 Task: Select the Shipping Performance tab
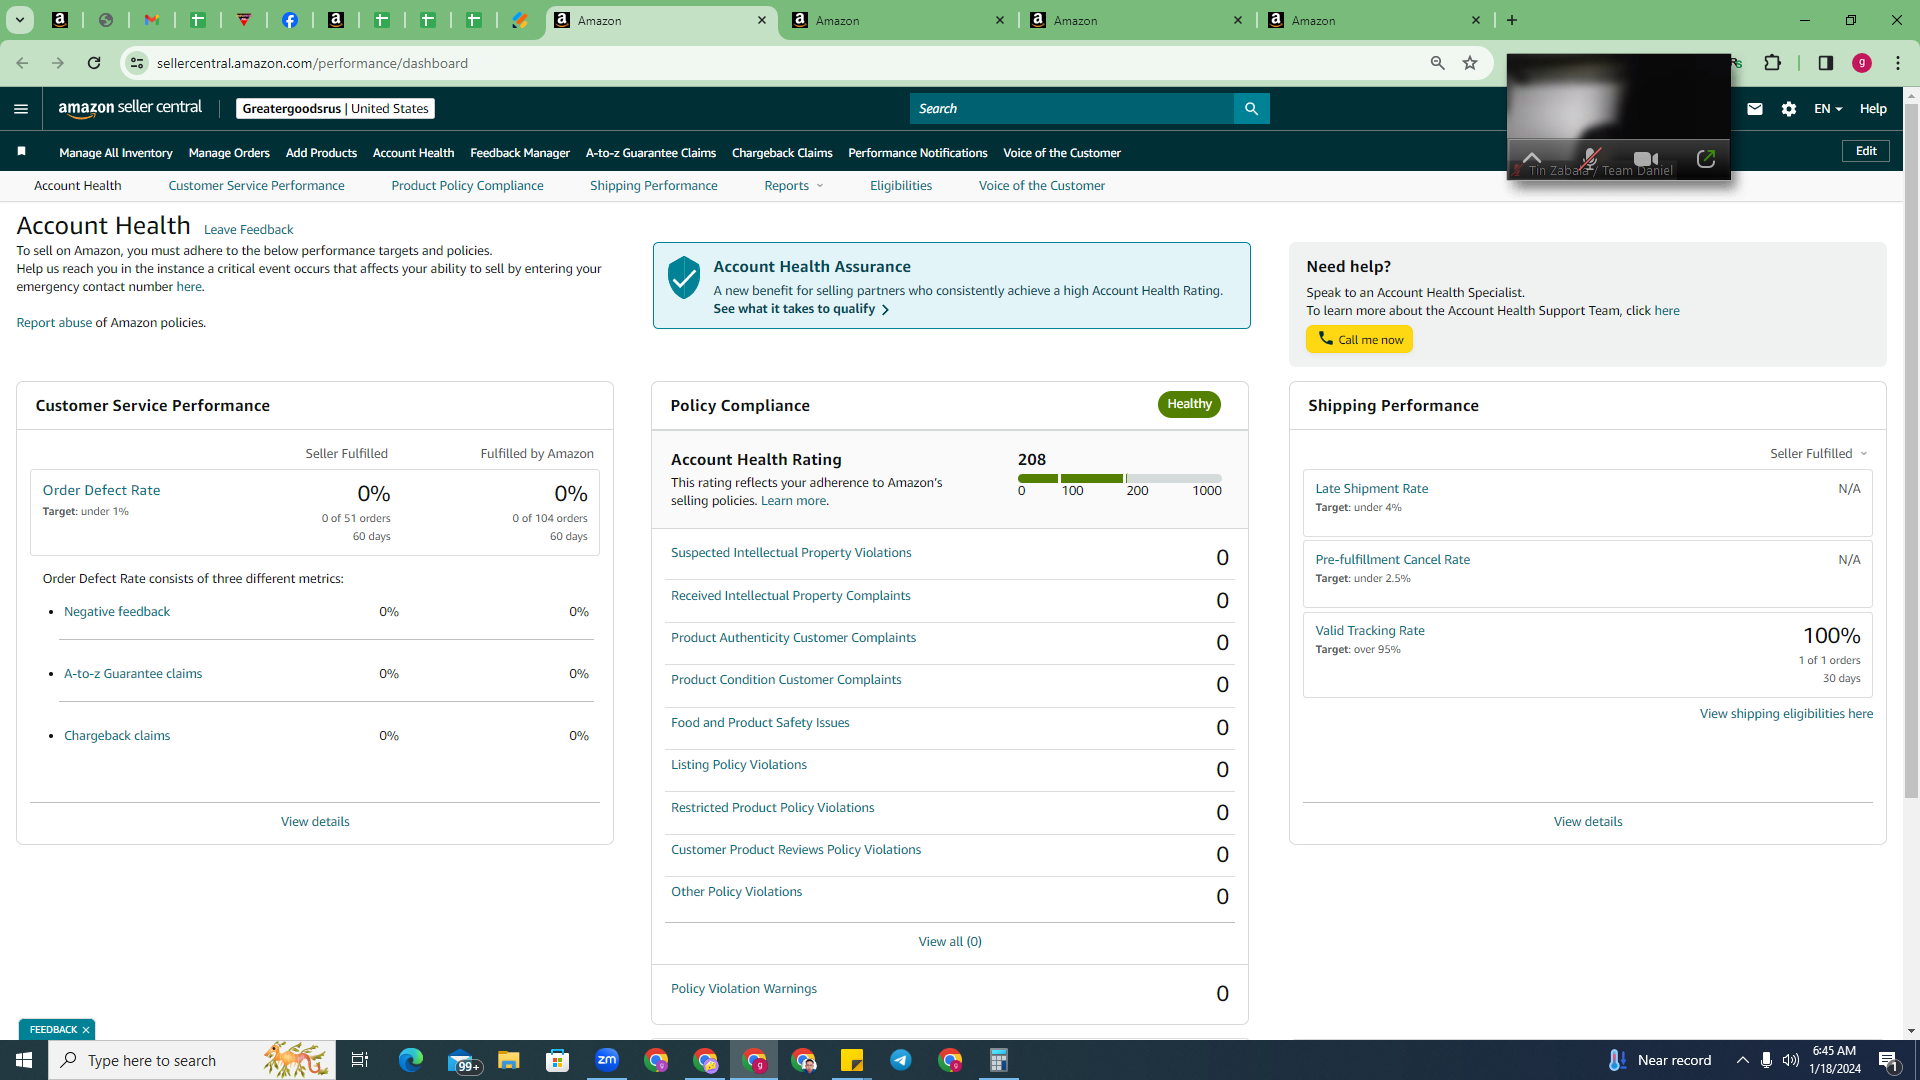pyautogui.click(x=654, y=186)
